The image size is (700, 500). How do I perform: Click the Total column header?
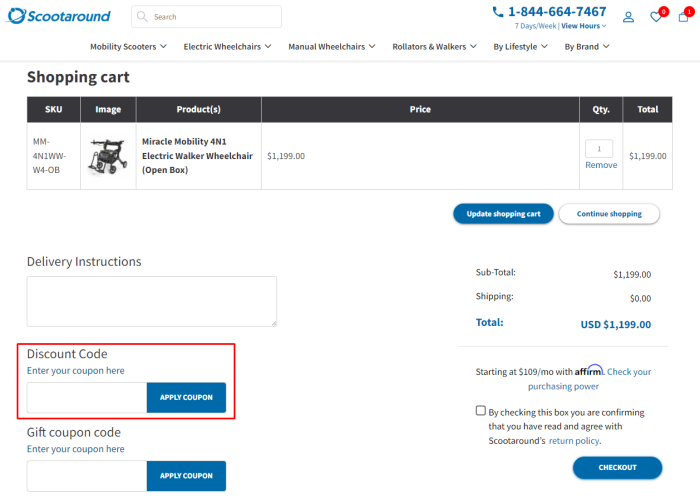coord(647,109)
